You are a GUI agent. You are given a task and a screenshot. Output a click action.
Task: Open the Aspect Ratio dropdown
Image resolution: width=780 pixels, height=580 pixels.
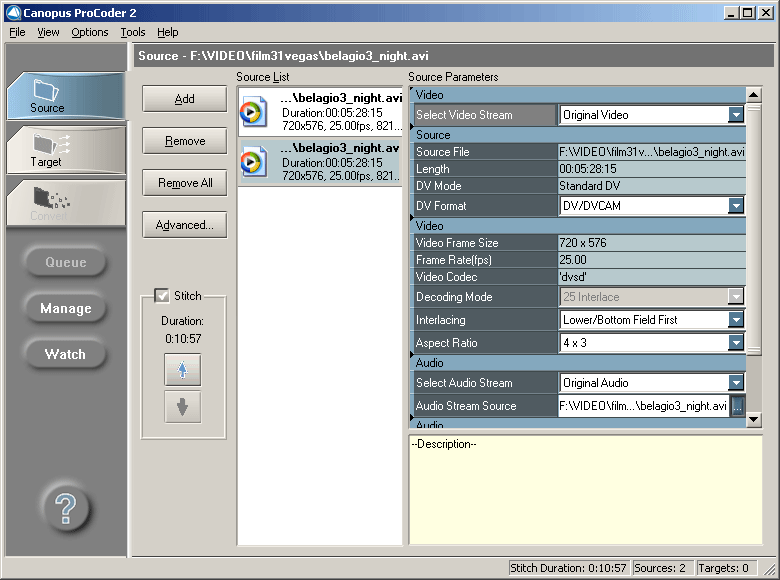[x=736, y=342]
